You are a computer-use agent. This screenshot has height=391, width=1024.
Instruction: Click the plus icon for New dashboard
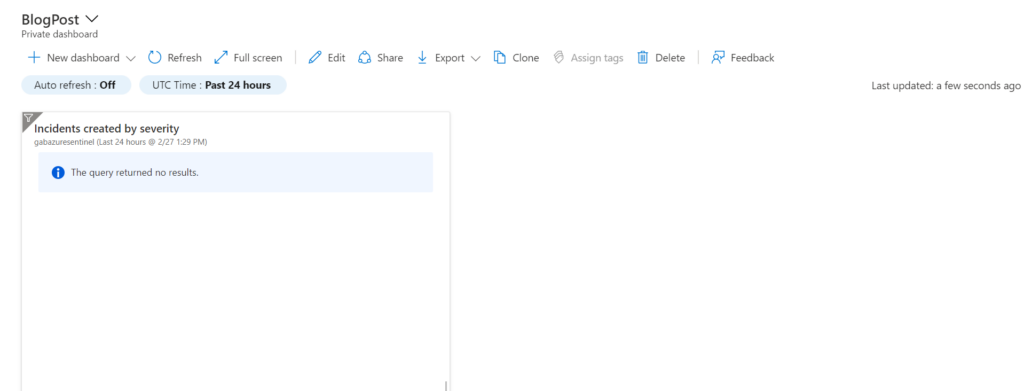tap(34, 57)
